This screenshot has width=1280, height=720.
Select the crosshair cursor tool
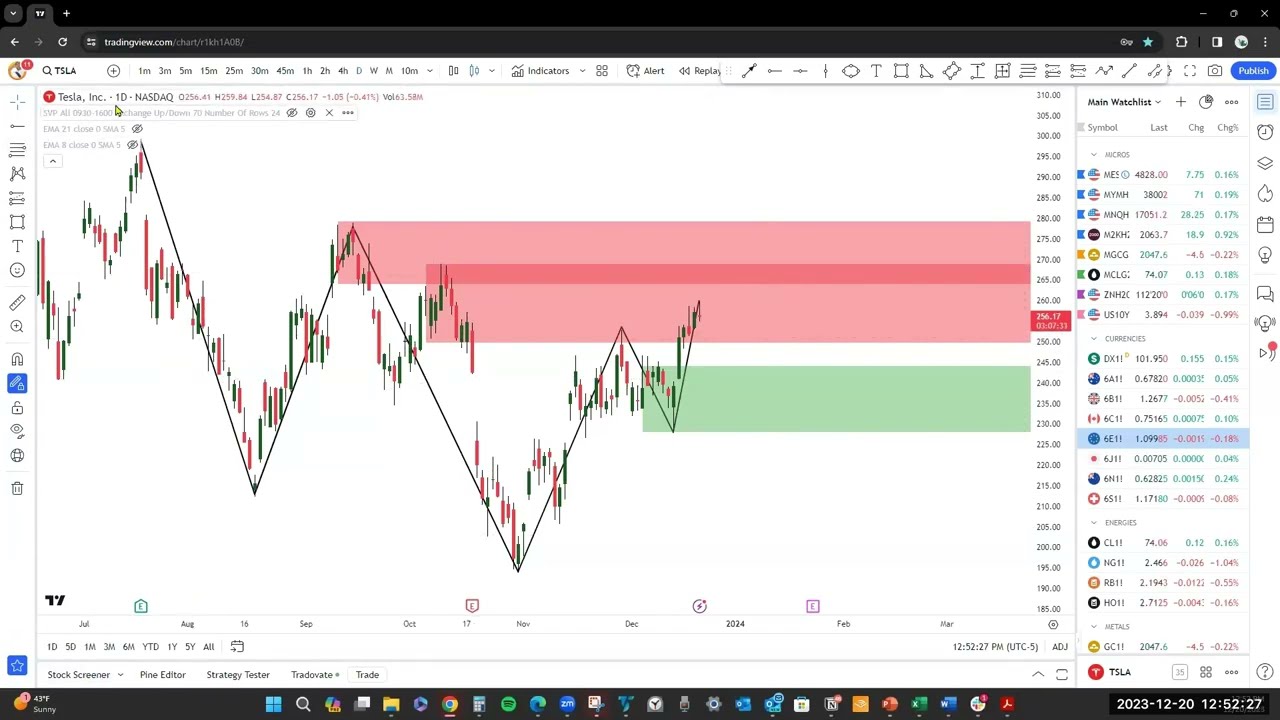pos(17,102)
